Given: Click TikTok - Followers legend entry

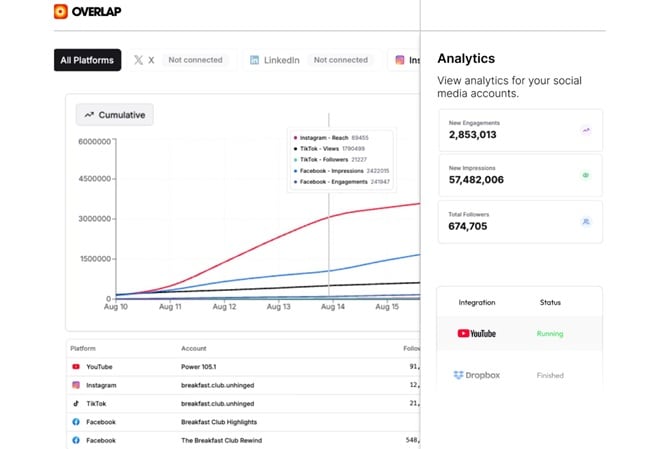Looking at the screenshot, I should click(330, 160).
